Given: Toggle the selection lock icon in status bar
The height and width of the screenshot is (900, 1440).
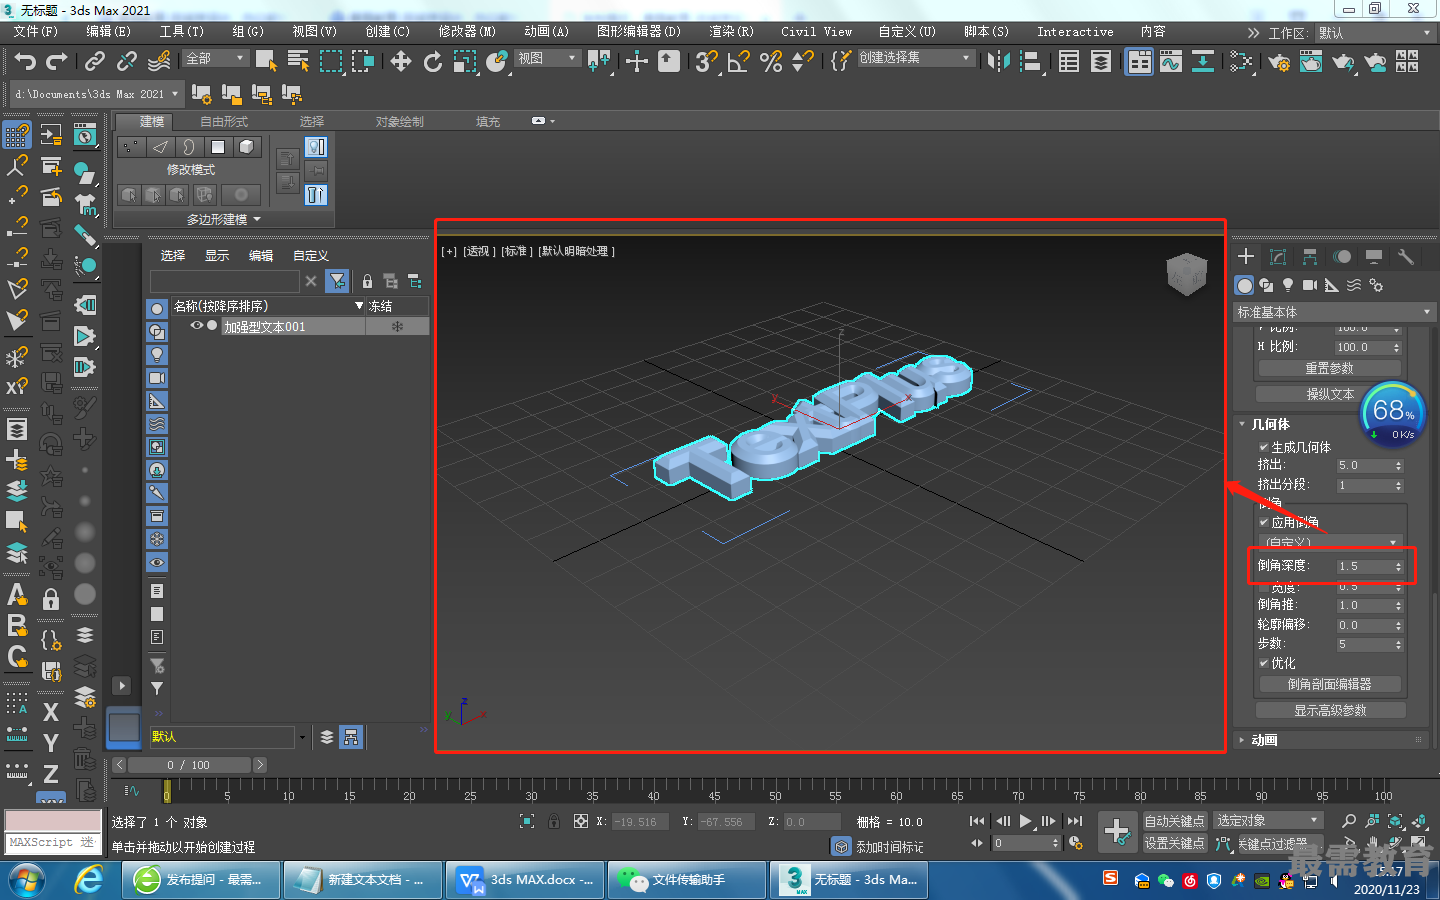Looking at the screenshot, I should [x=554, y=821].
